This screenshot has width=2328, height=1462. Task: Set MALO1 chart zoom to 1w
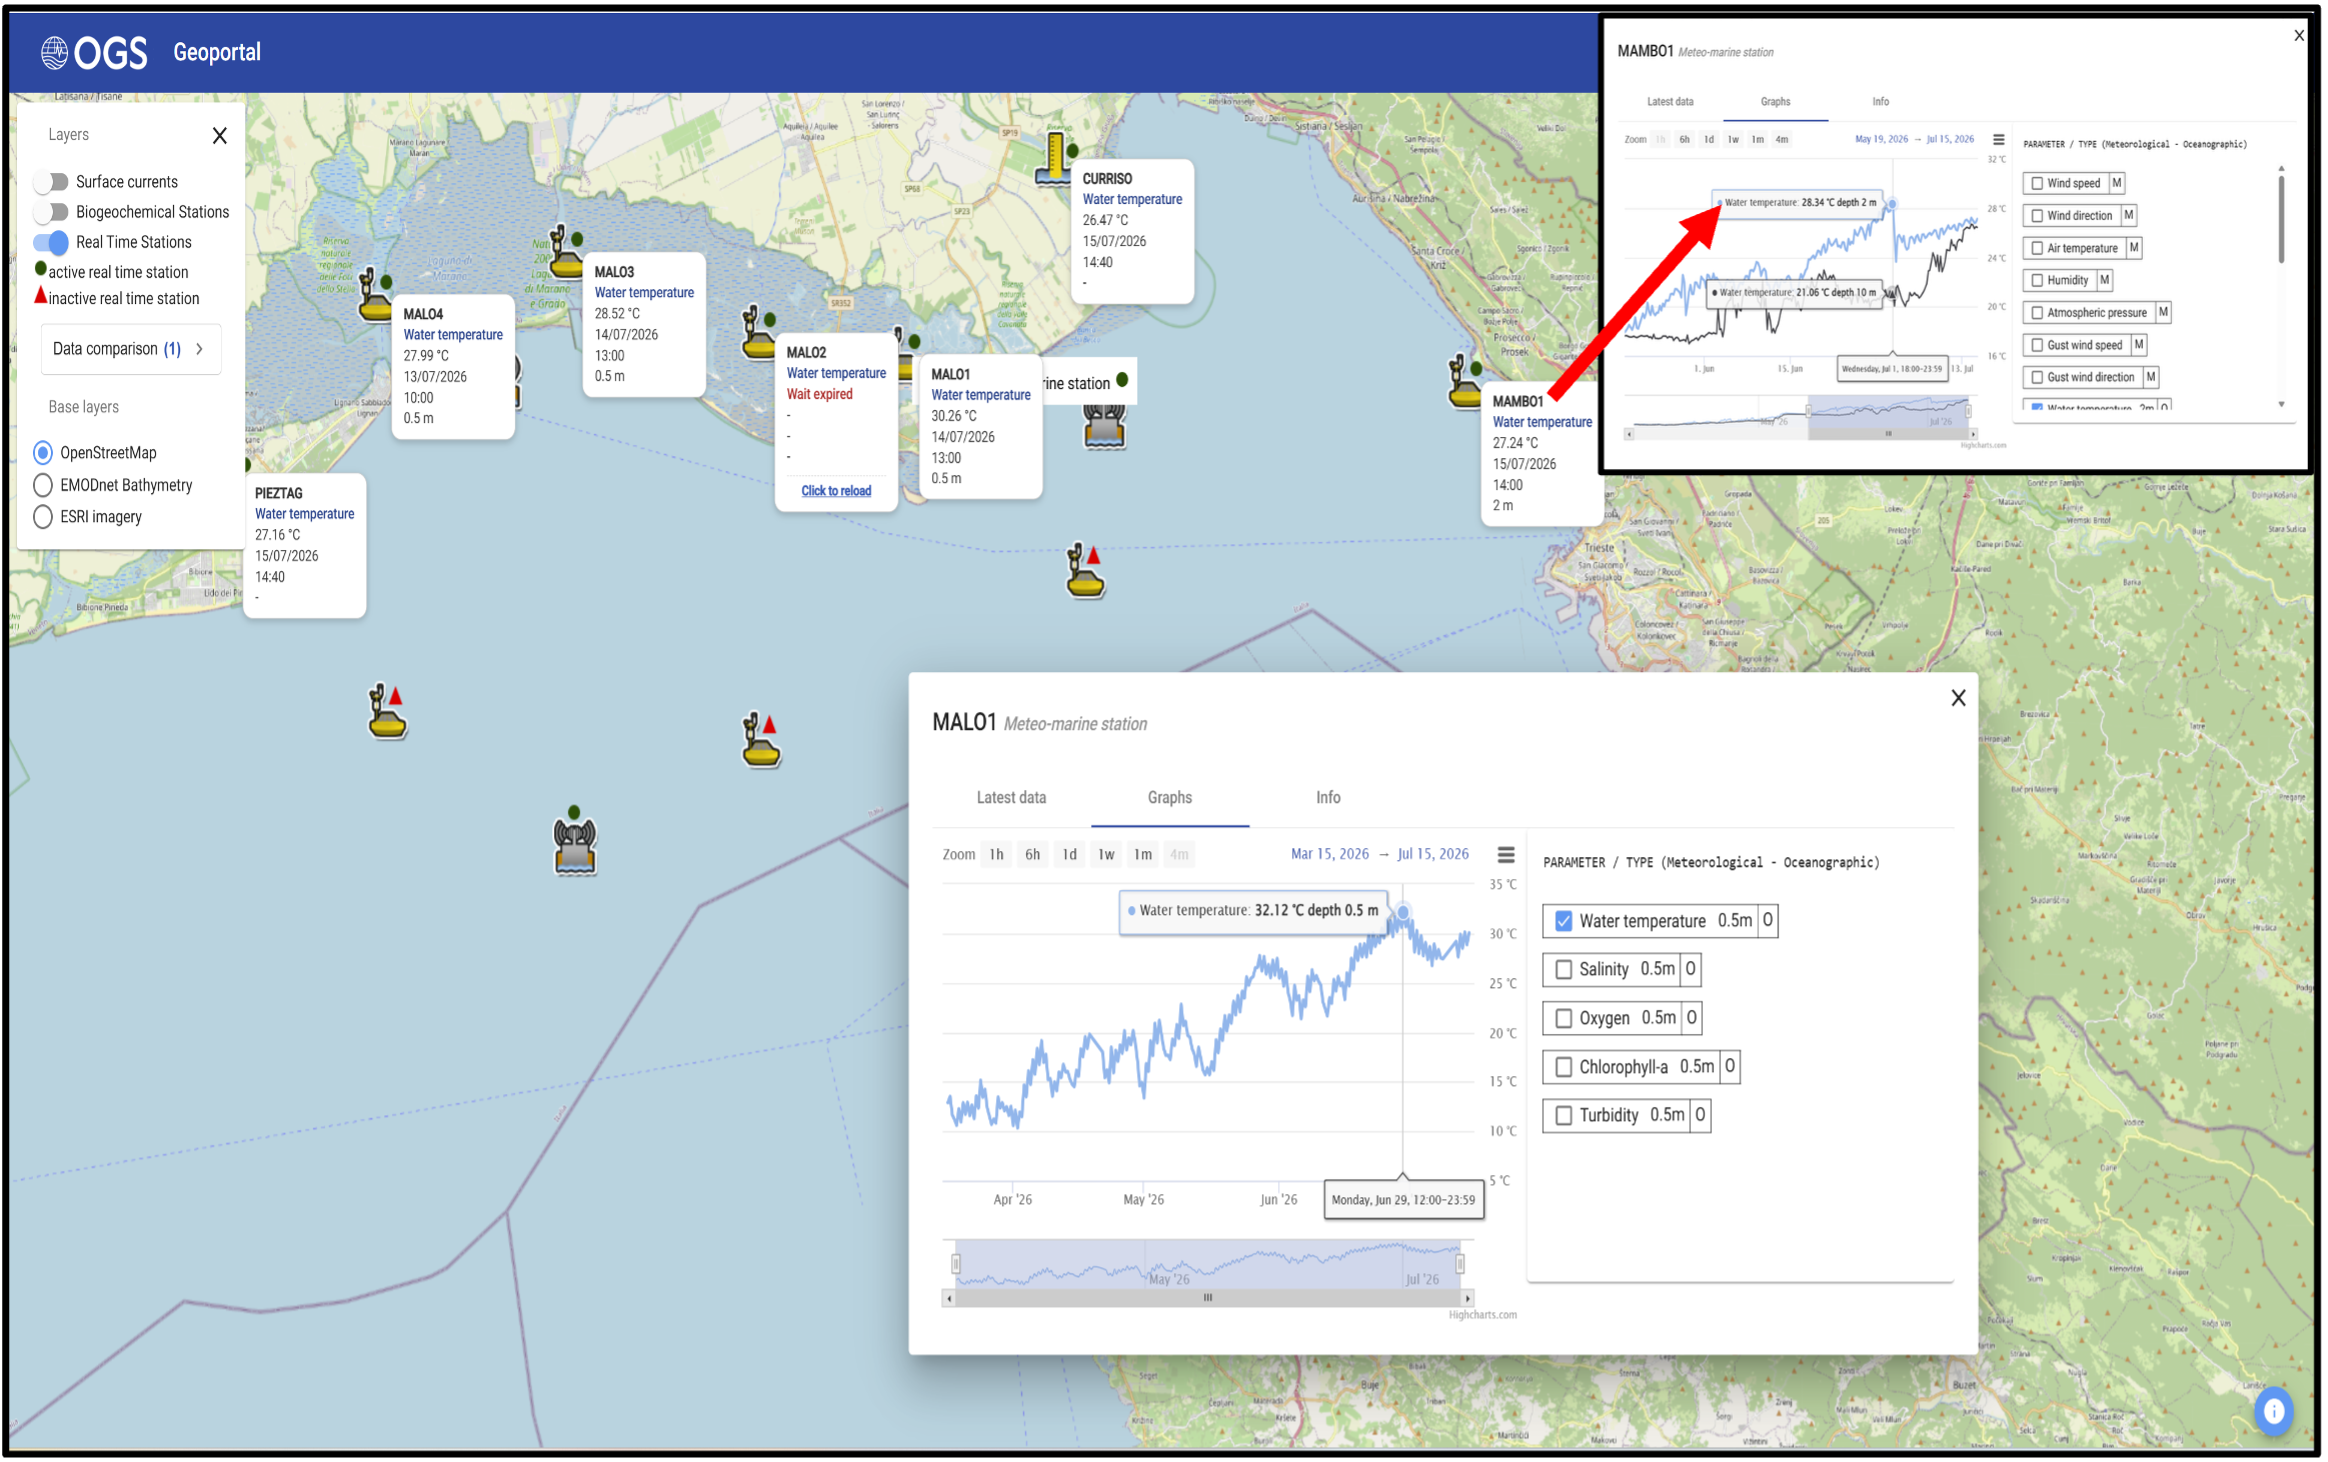pos(1106,855)
